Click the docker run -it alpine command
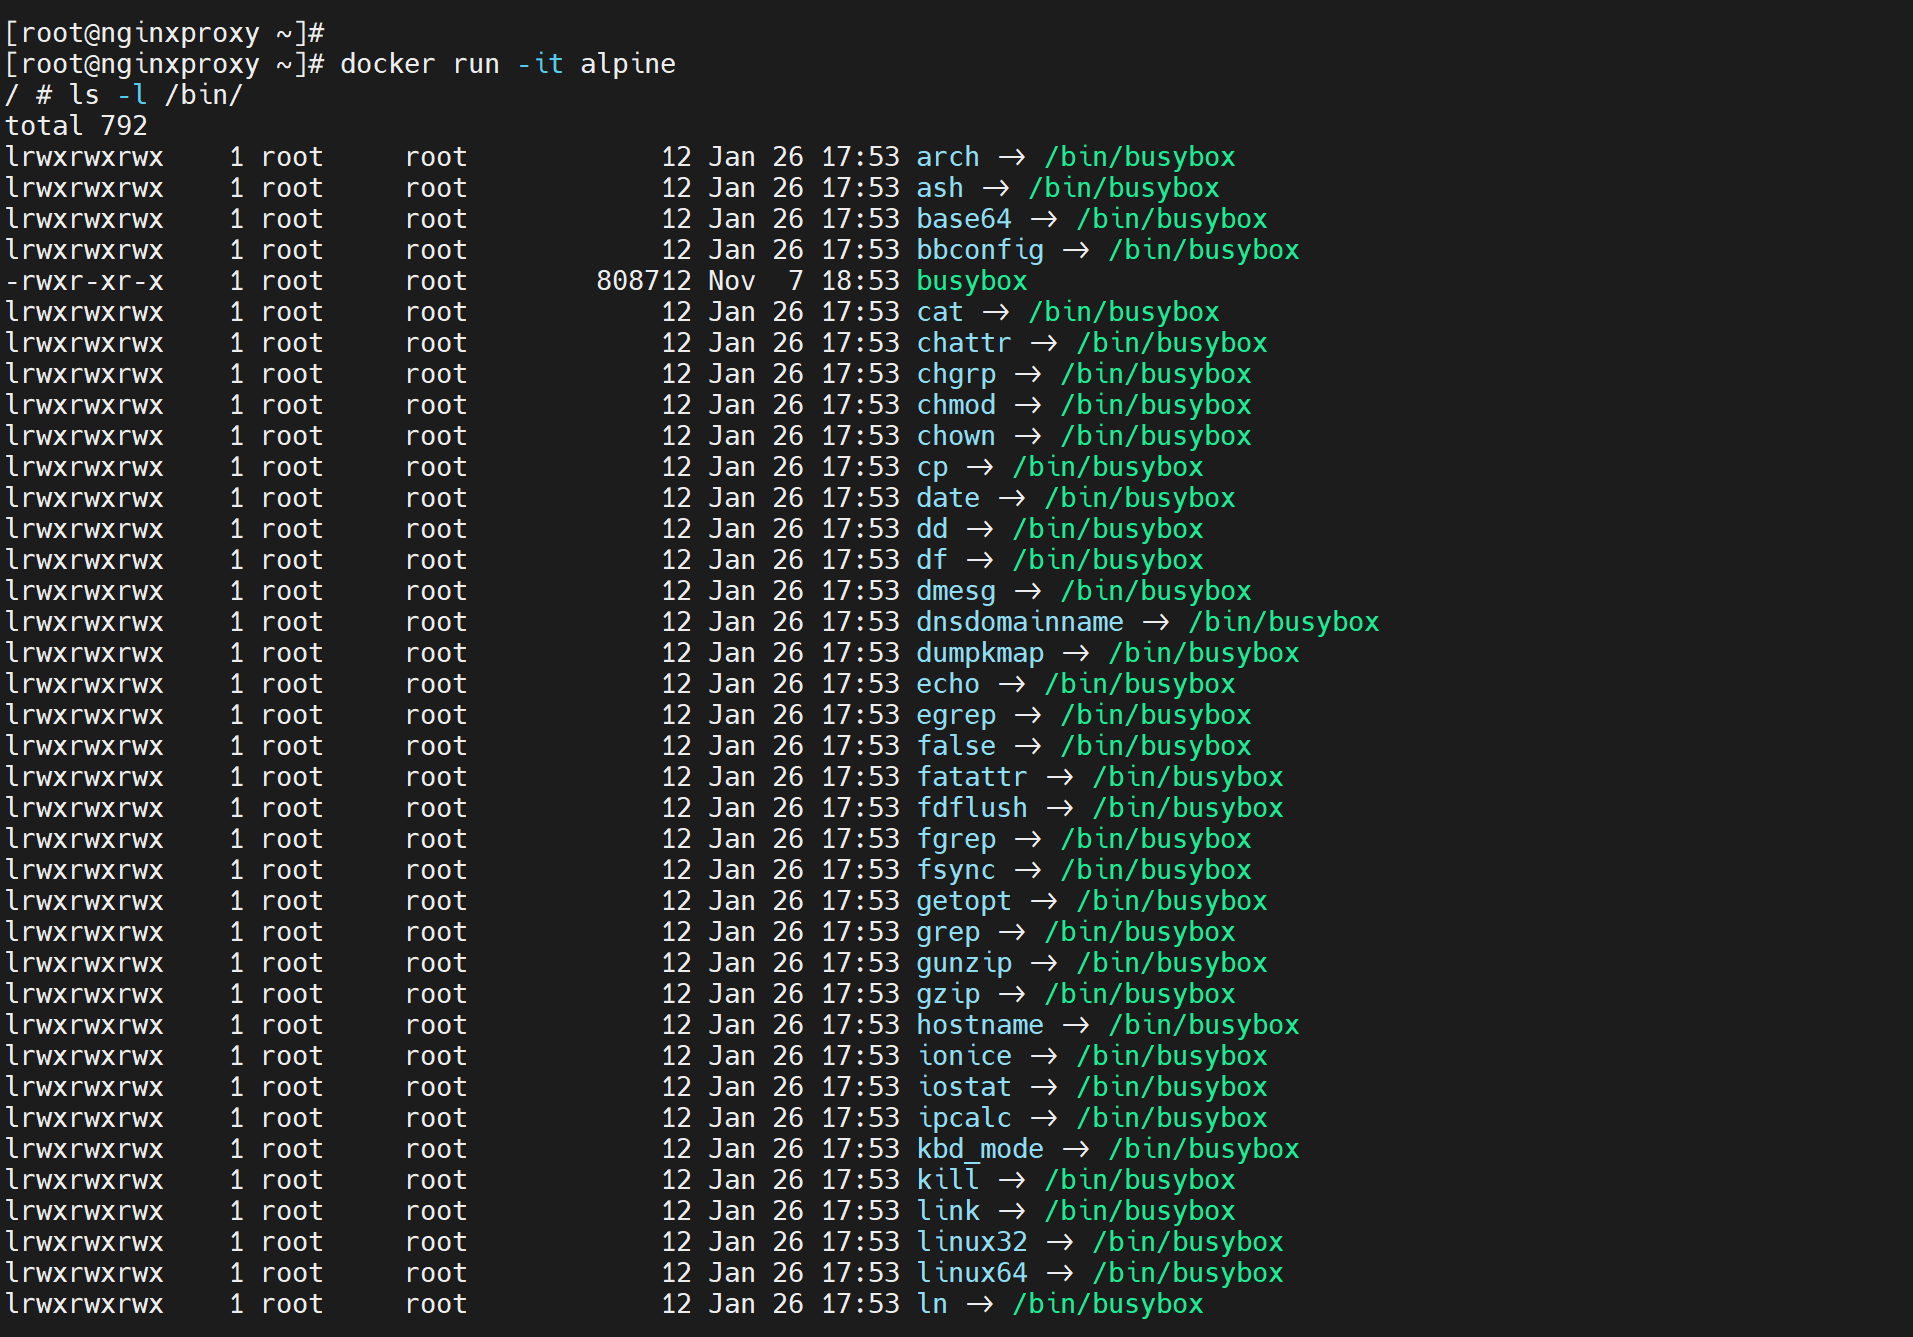Viewport: 1913px width, 1337px height. [x=507, y=64]
